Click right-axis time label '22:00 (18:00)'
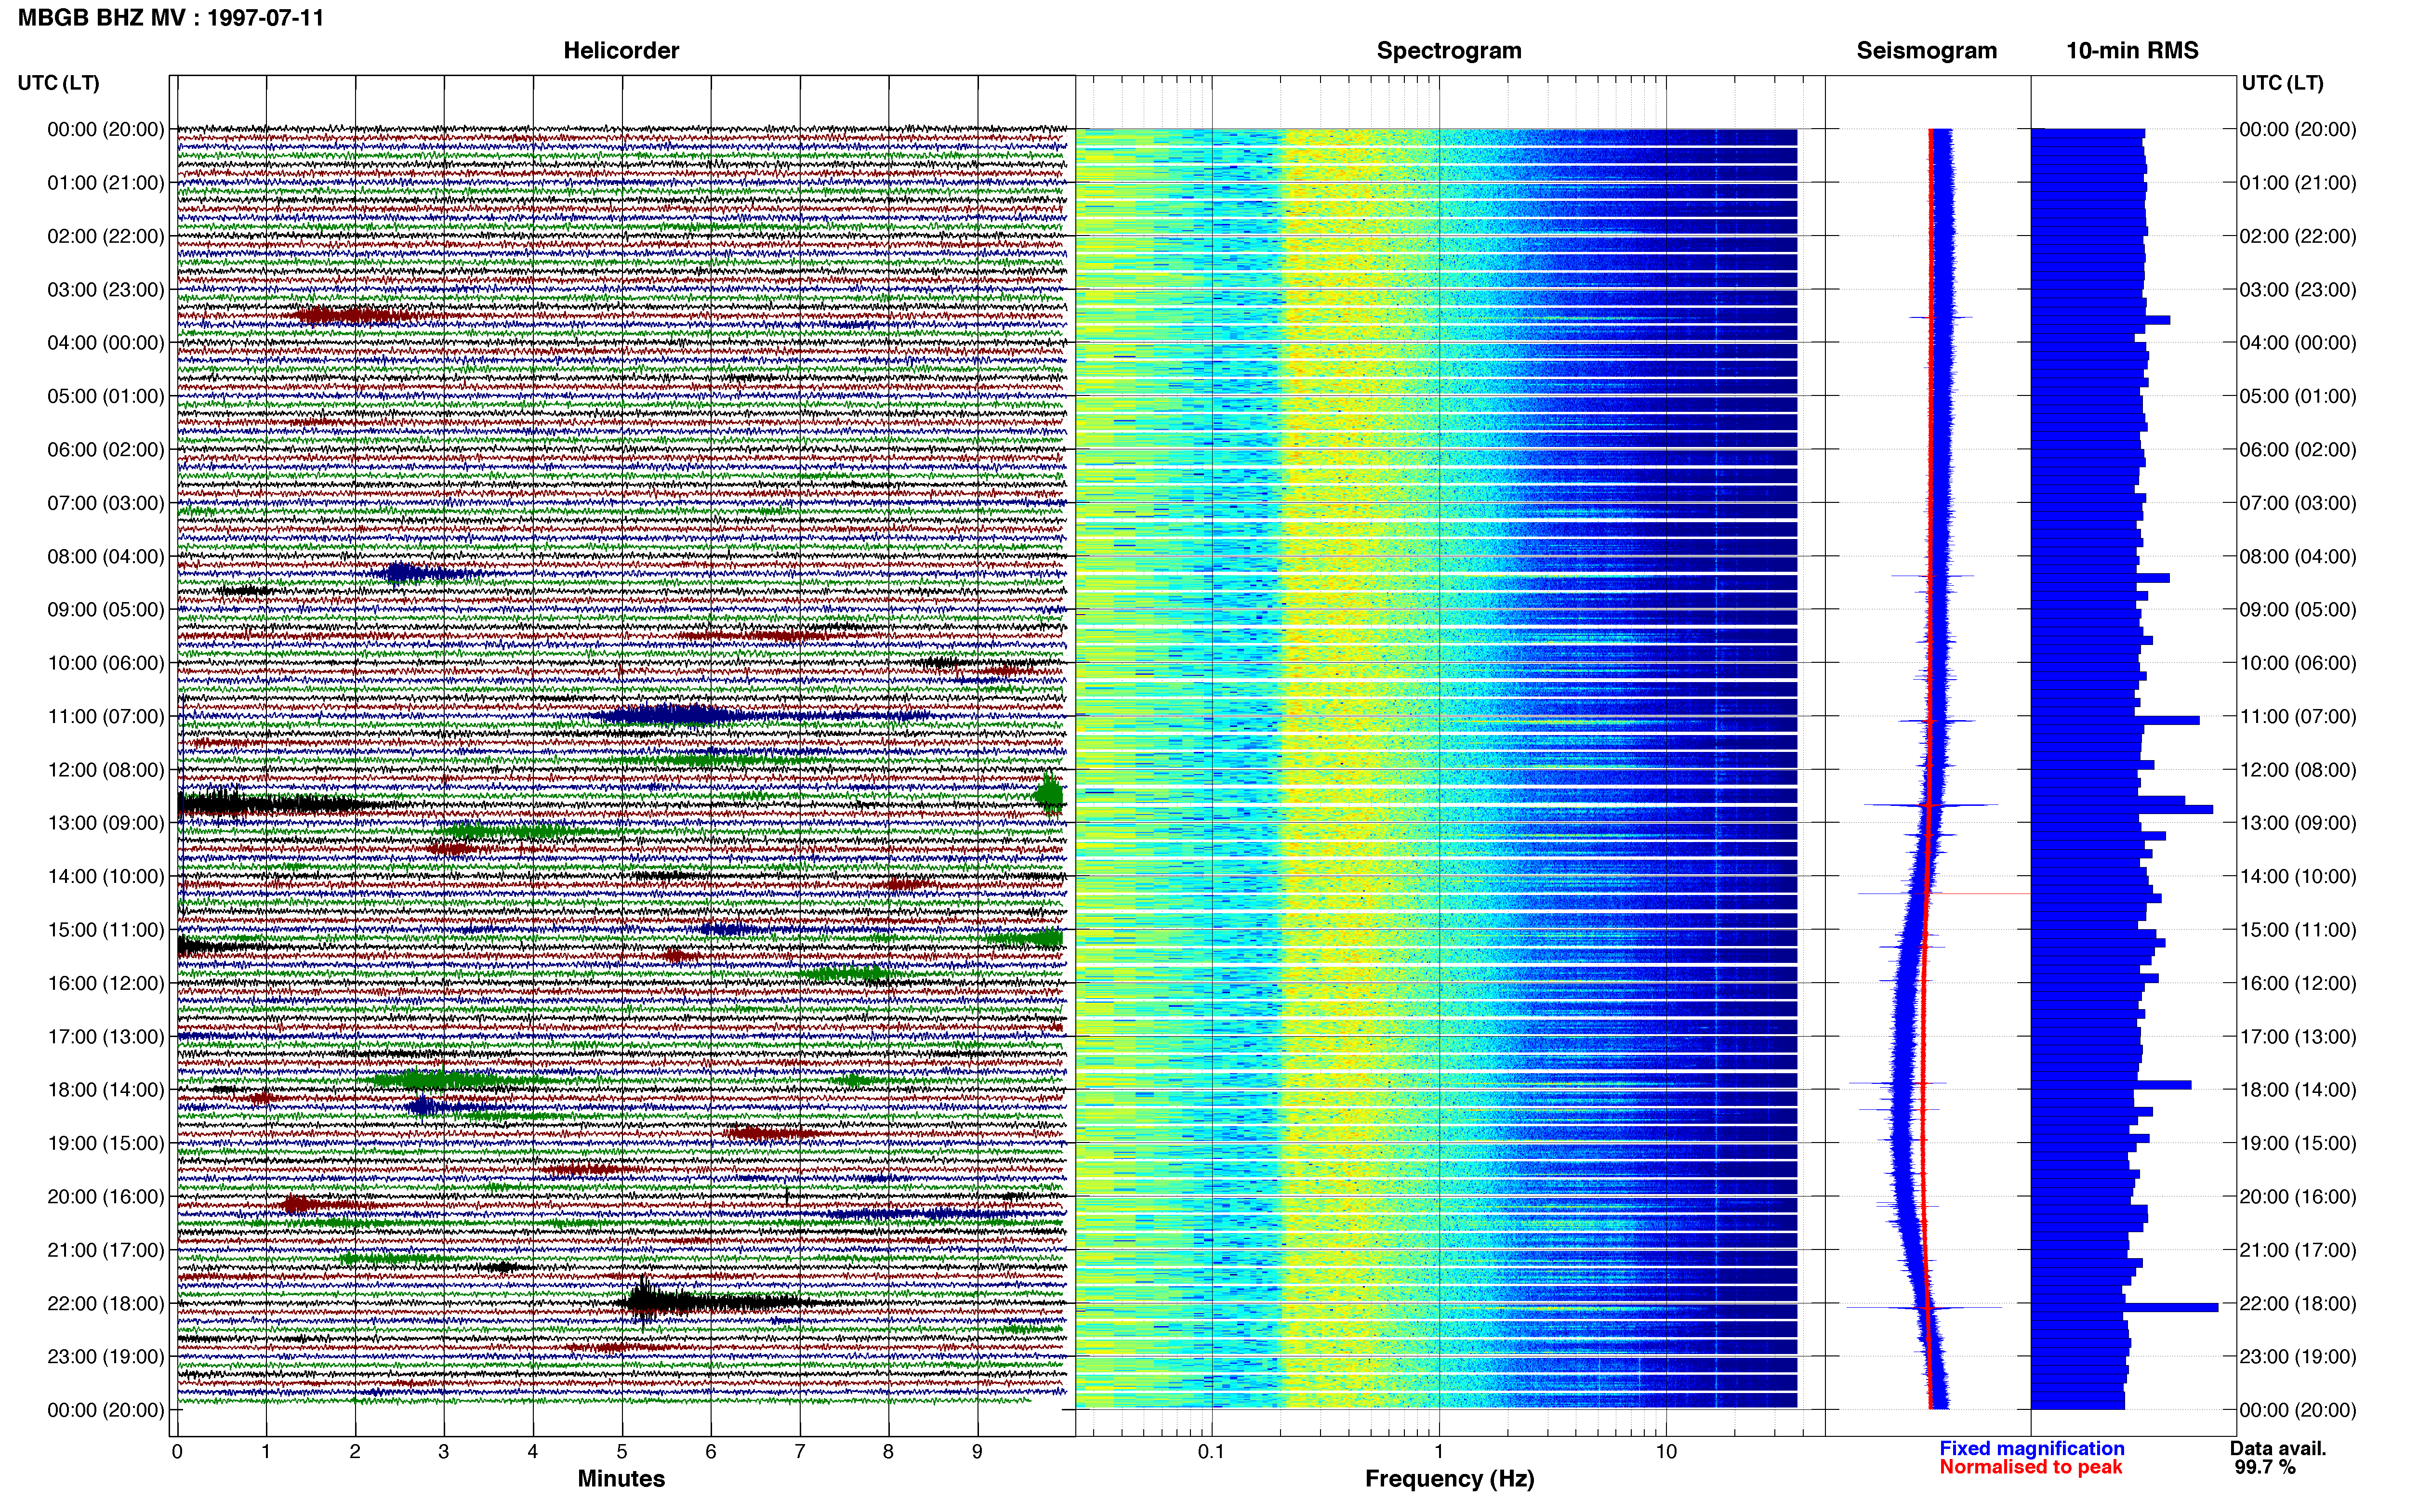This screenshot has height=1512, width=2418. pyautogui.click(x=2298, y=1304)
